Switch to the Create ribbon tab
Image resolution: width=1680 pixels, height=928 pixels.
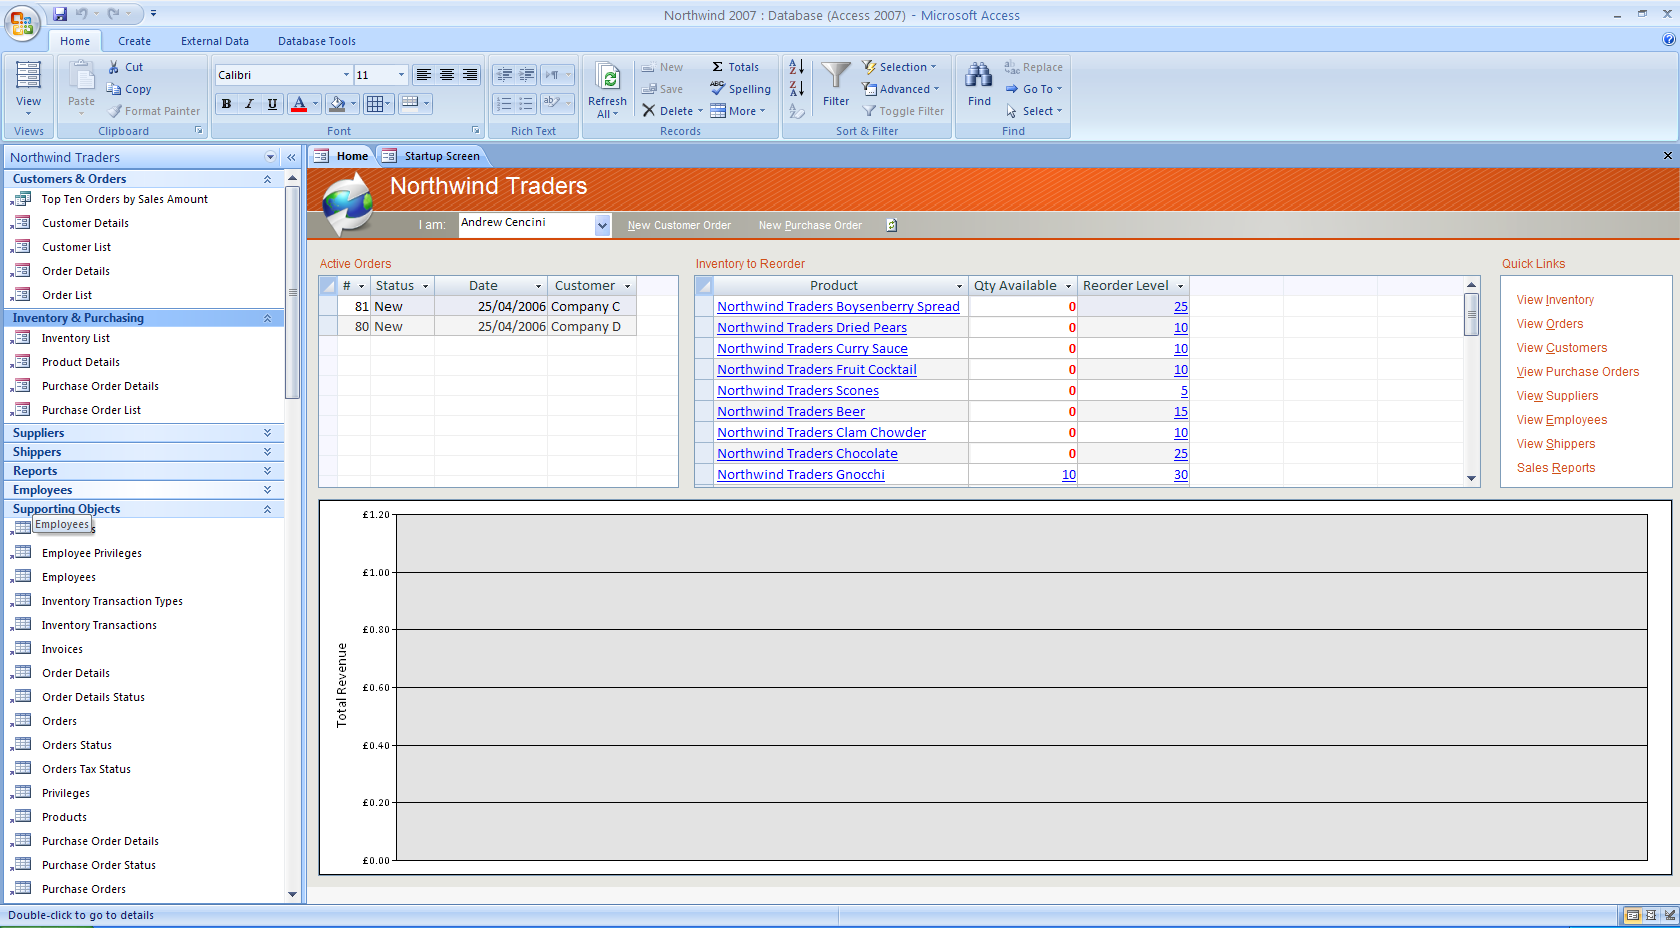134,41
